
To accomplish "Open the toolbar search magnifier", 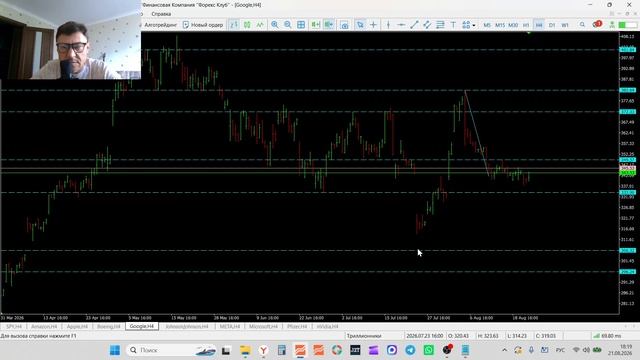I will [x=582, y=25].
